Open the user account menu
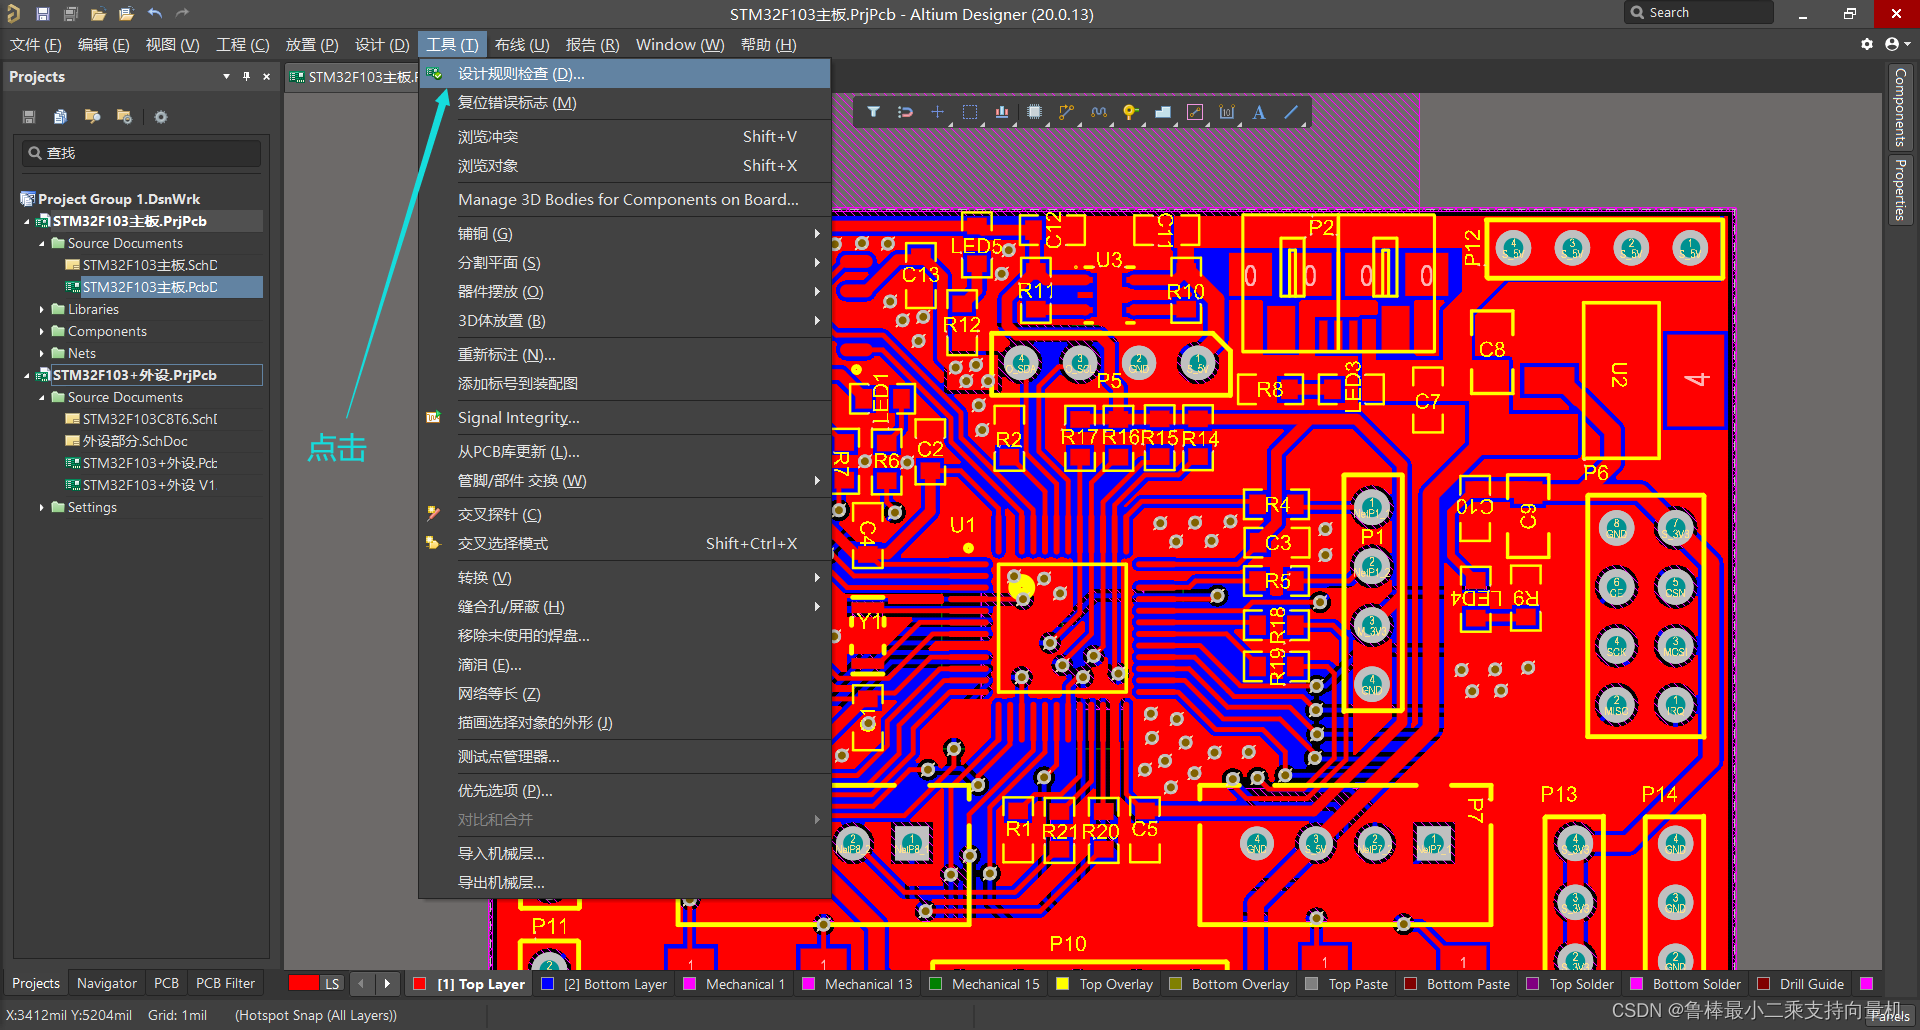Image resolution: width=1920 pixels, height=1030 pixels. tap(1896, 44)
